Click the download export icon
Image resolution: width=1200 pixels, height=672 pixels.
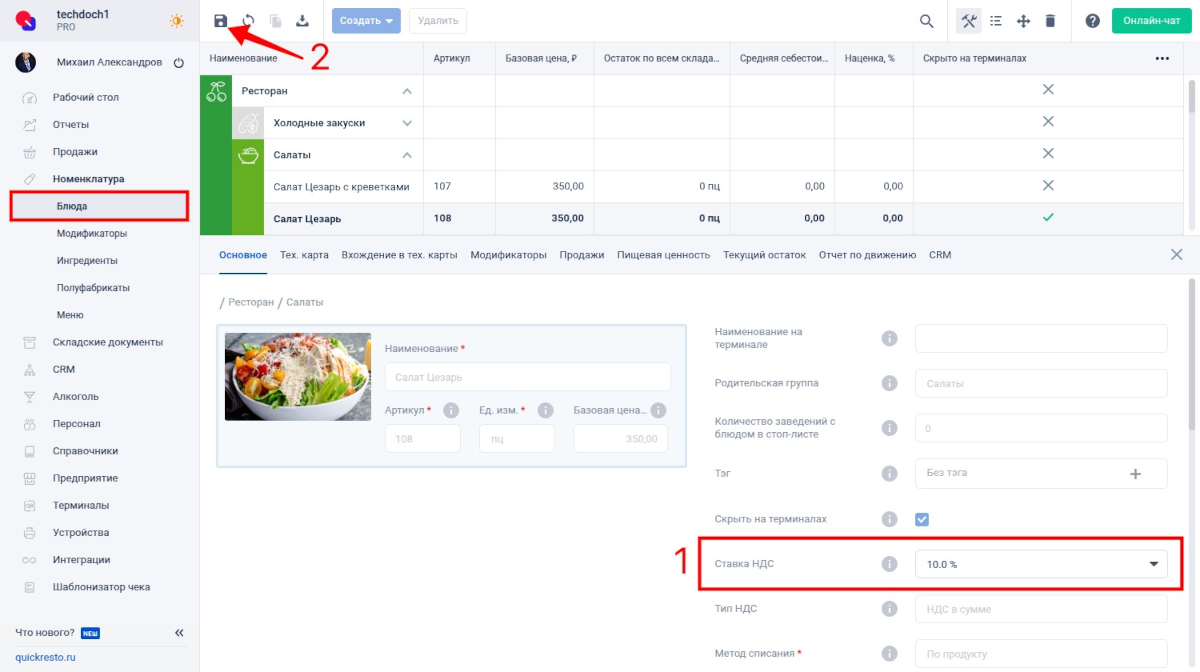pos(302,21)
